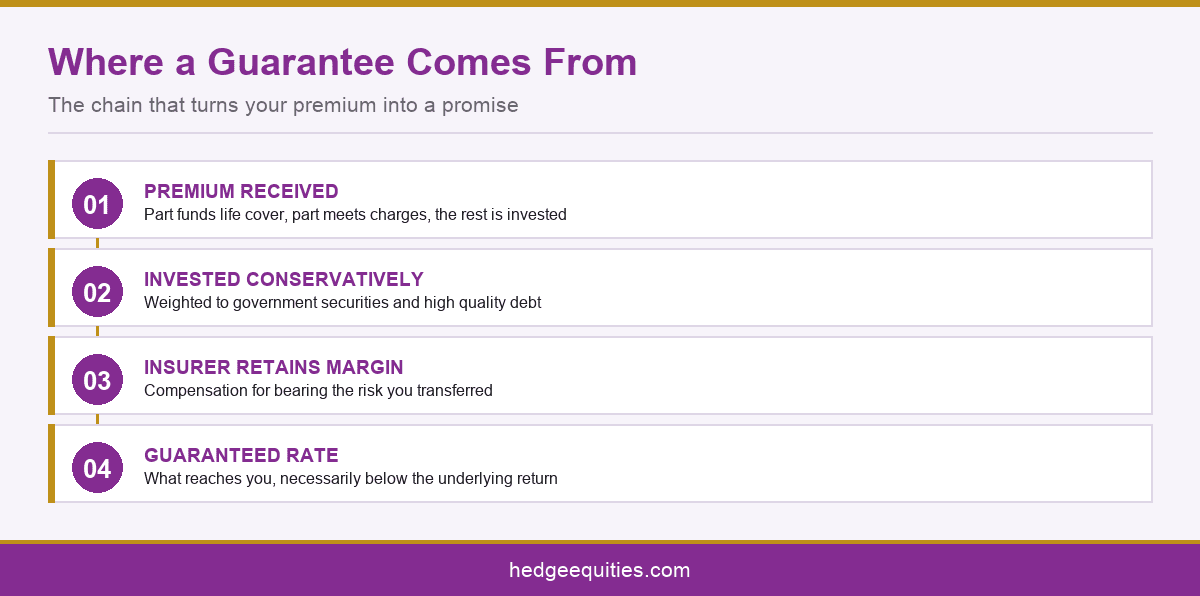Click the connector between steps 01 and 02
Image resolution: width=1200 pixels, height=596 pixels.
pyautogui.click(x=97, y=243)
